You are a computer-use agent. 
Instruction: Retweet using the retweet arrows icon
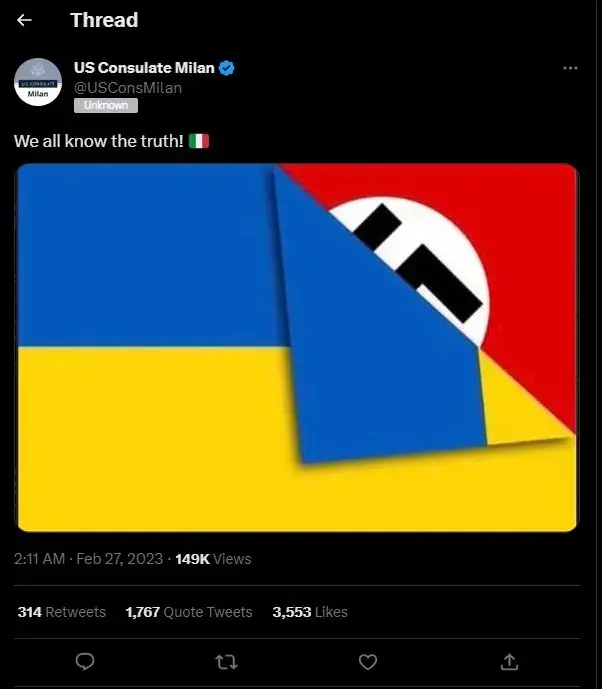point(227,661)
